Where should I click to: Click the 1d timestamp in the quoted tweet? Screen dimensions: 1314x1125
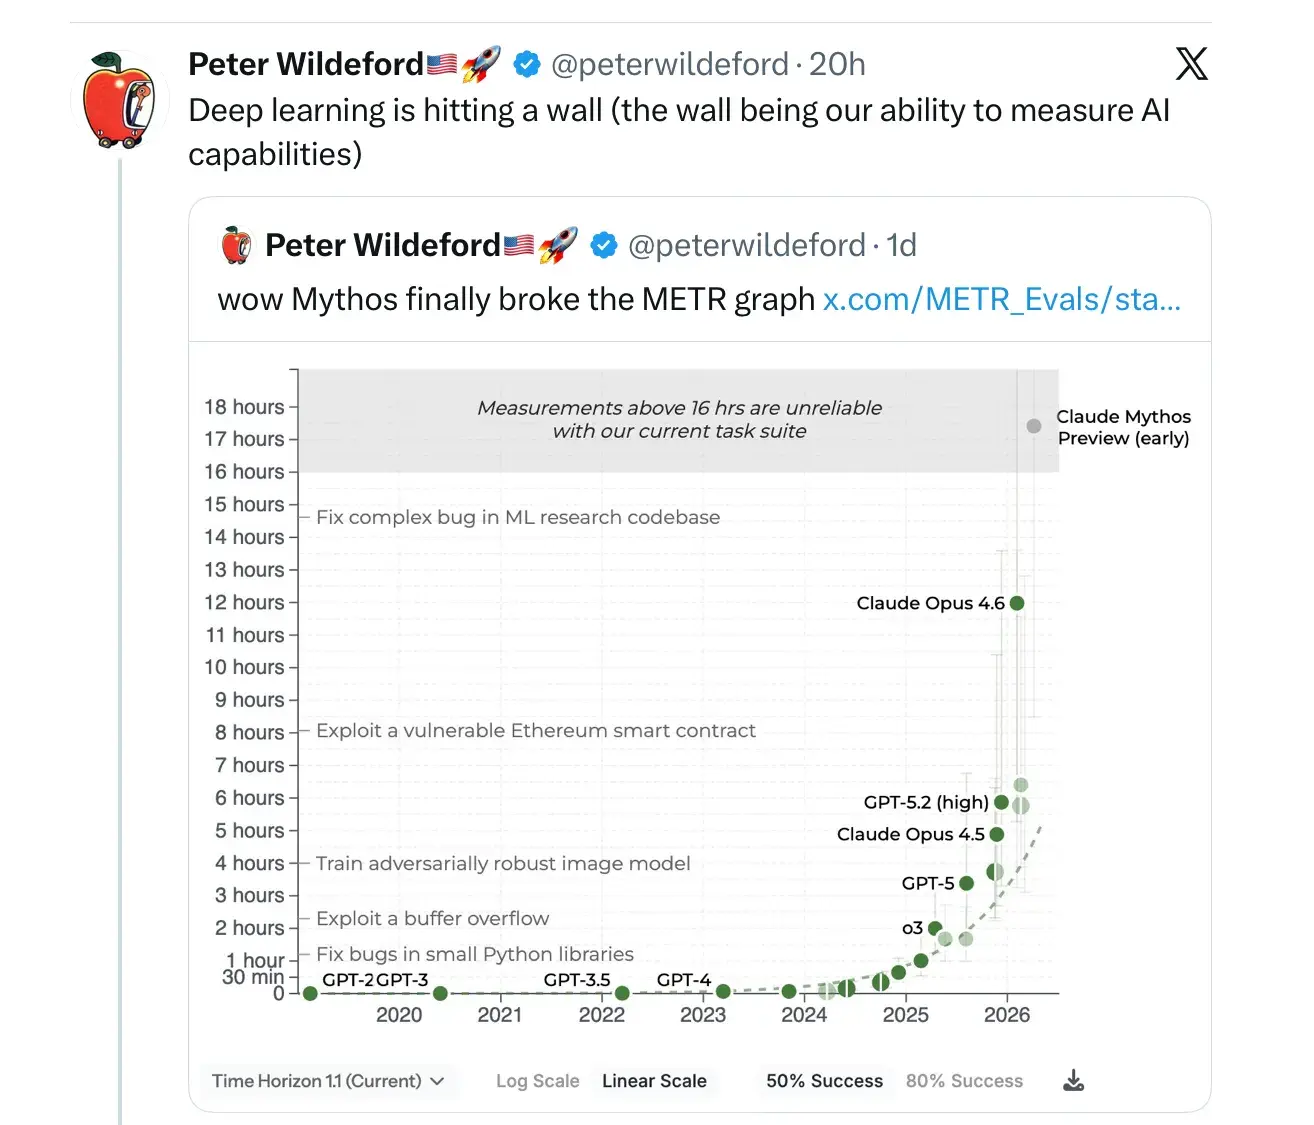click(901, 246)
